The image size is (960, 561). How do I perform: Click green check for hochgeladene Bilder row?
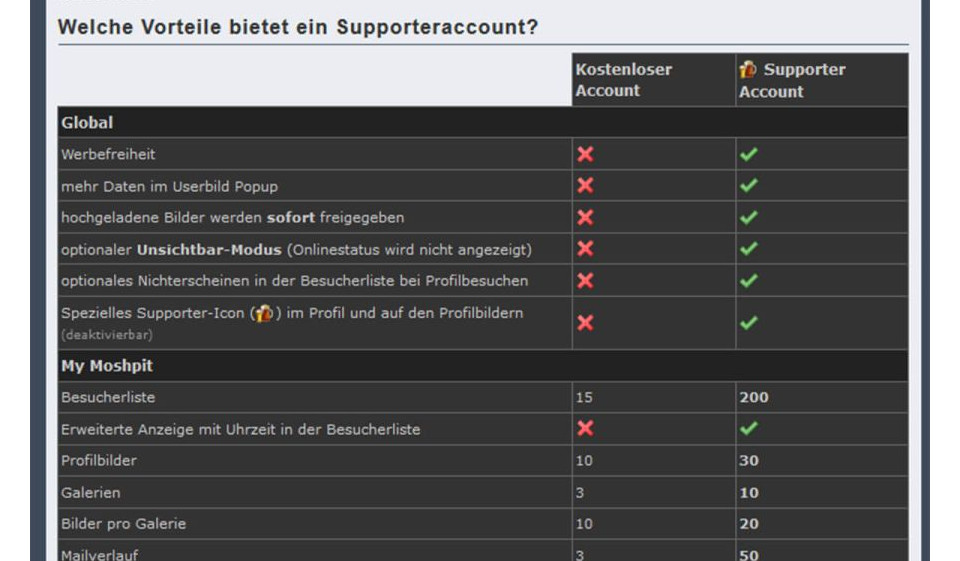click(x=748, y=217)
